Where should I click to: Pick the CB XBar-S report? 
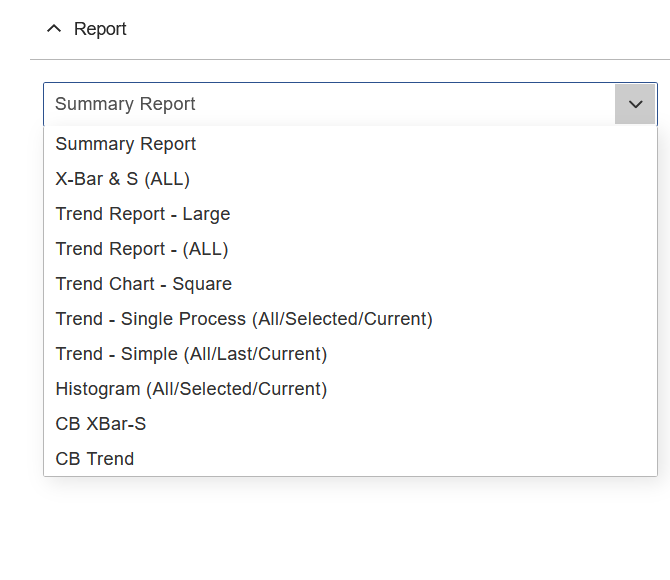click(101, 424)
